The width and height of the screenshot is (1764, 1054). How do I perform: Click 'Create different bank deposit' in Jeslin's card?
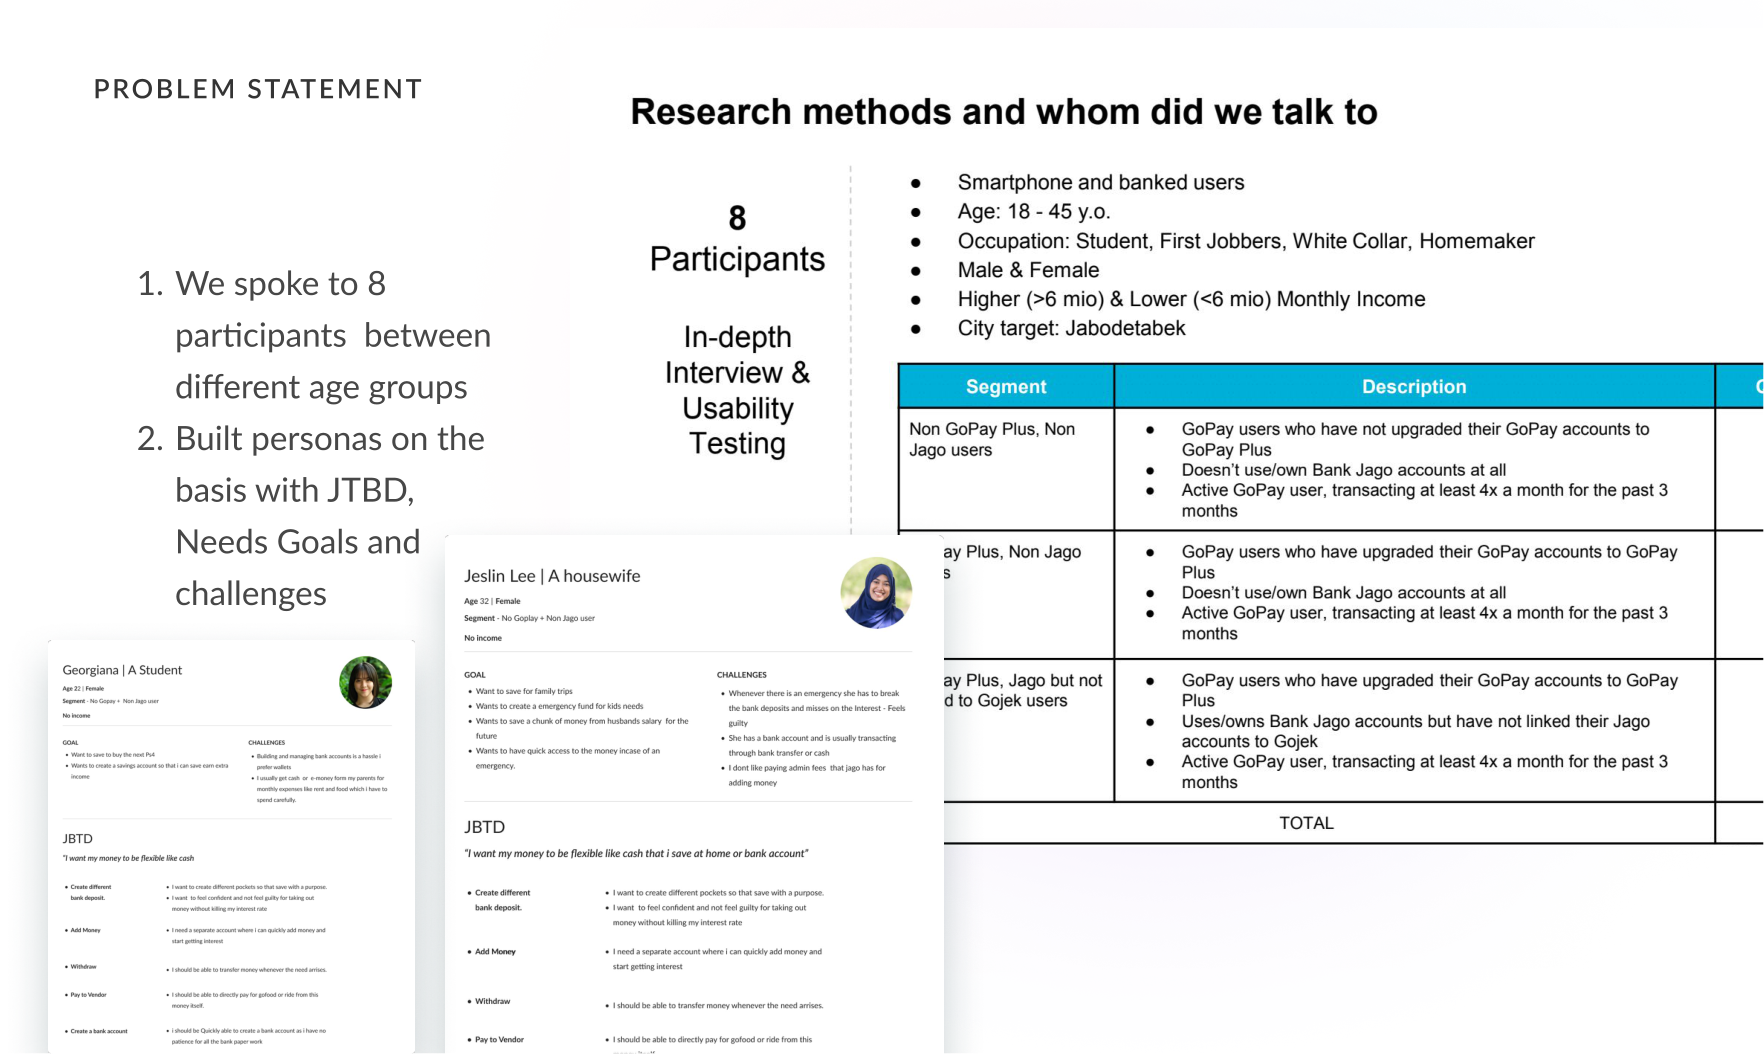502,900
